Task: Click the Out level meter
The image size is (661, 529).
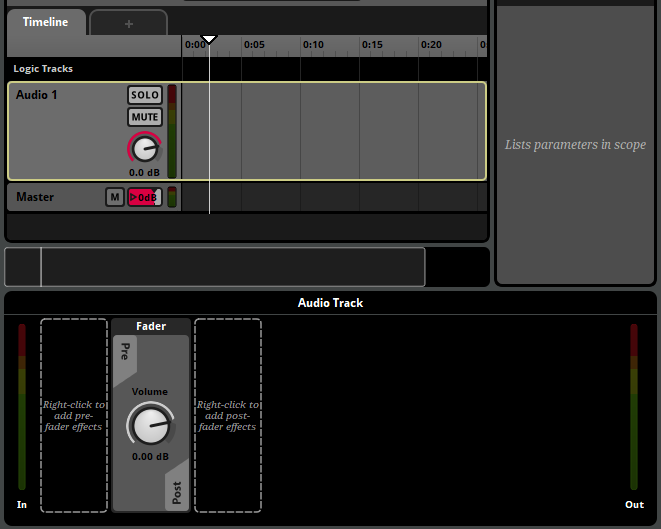Action: point(633,407)
